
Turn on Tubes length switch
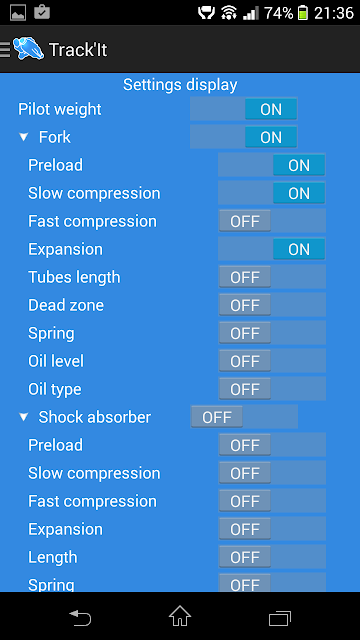[x=272, y=277]
